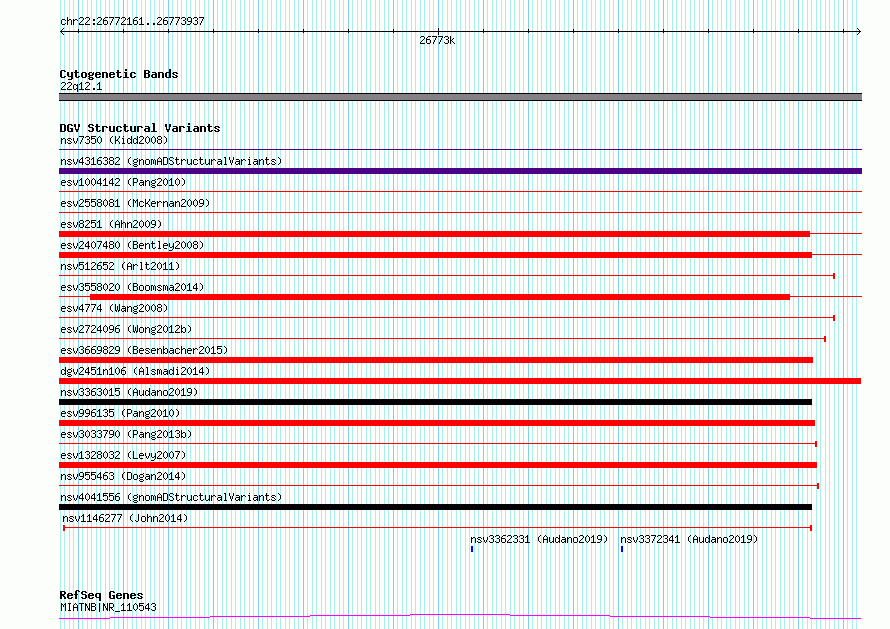Open nsv3363015 (Audano2019) variant label
The width and height of the screenshot is (890, 629).
click(129, 392)
